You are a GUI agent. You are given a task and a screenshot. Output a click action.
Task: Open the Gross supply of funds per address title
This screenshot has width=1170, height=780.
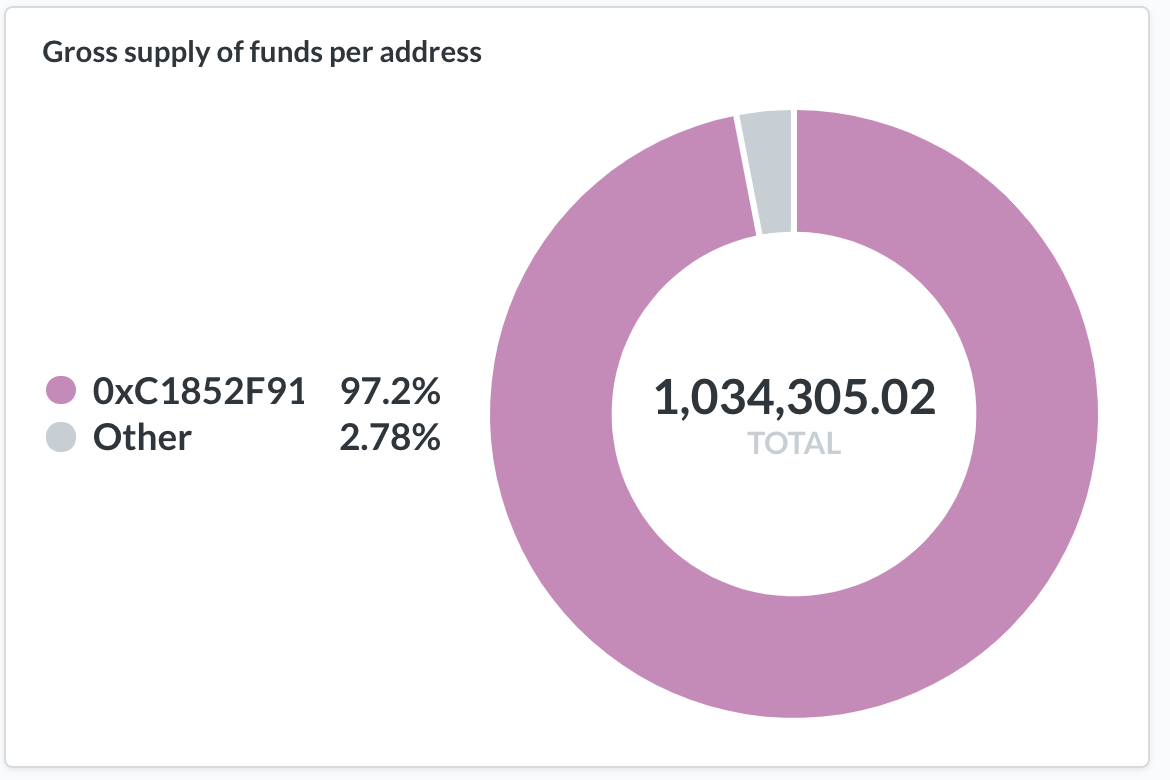[x=262, y=52]
